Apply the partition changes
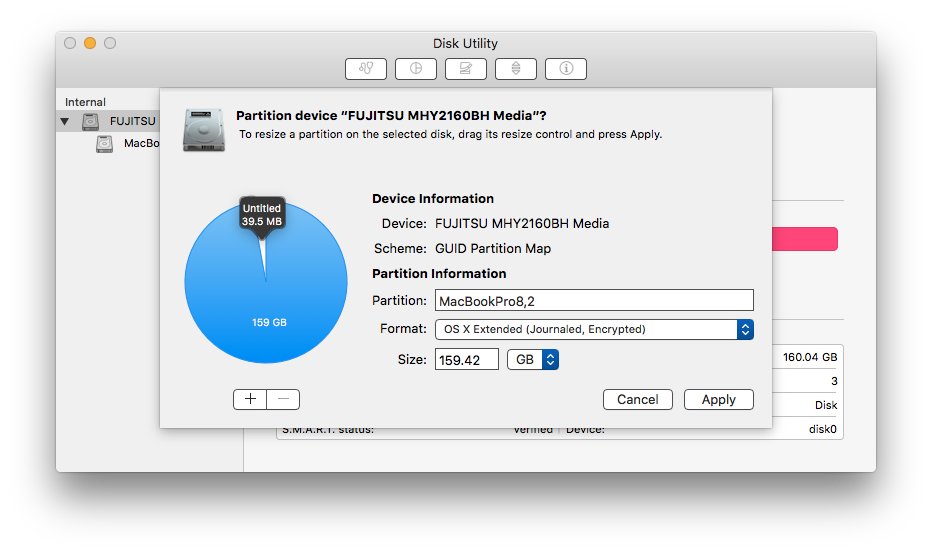Screen dimensions: 932x552 point(719,399)
